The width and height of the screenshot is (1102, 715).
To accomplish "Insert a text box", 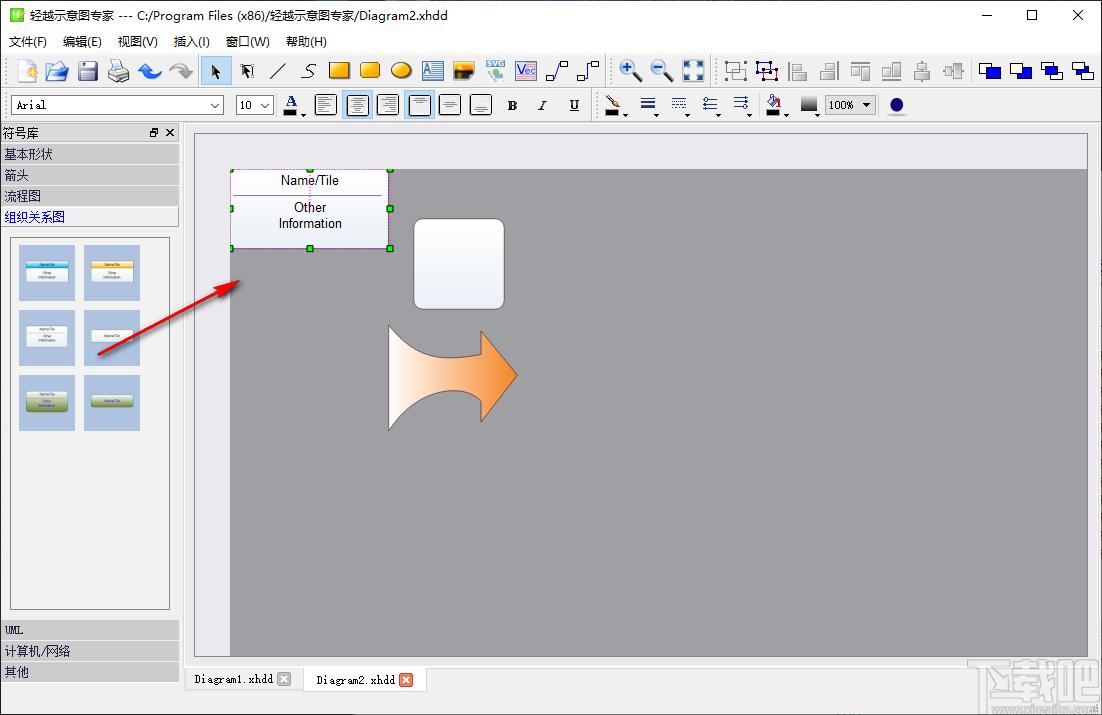I will coord(432,71).
